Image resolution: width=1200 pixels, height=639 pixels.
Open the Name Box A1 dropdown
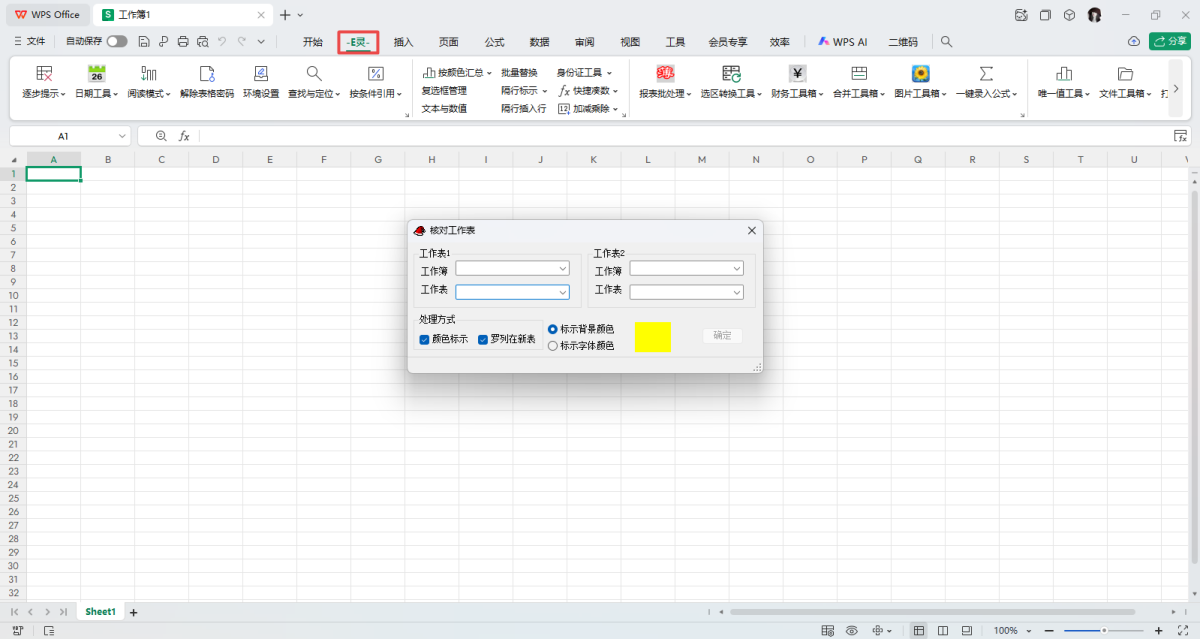123,136
